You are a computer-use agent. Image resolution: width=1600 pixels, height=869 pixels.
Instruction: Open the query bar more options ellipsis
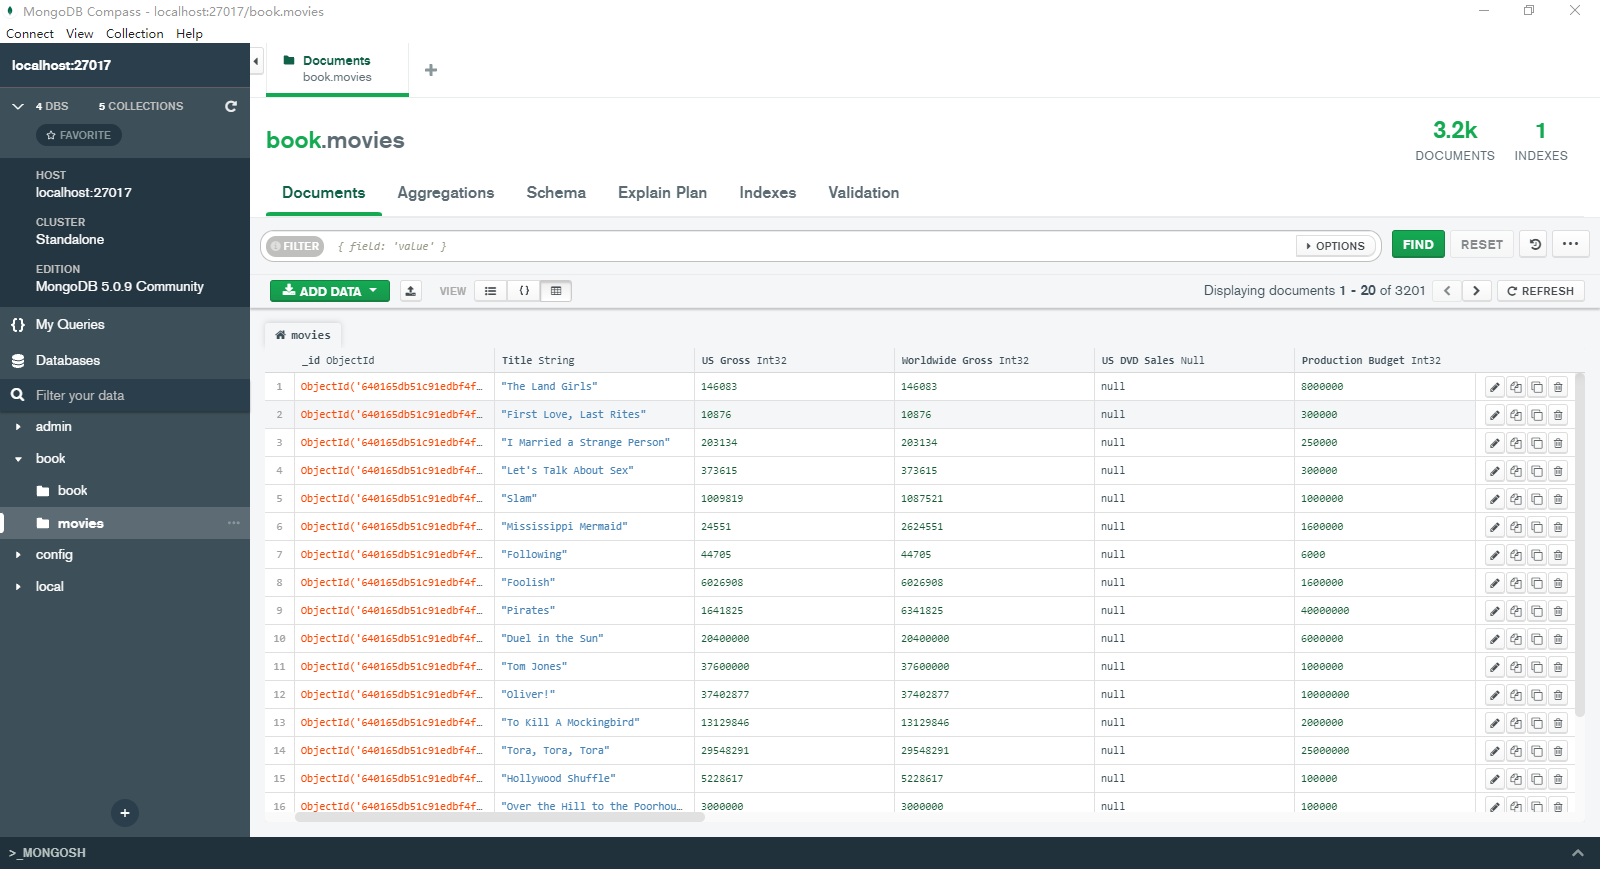coord(1570,244)
